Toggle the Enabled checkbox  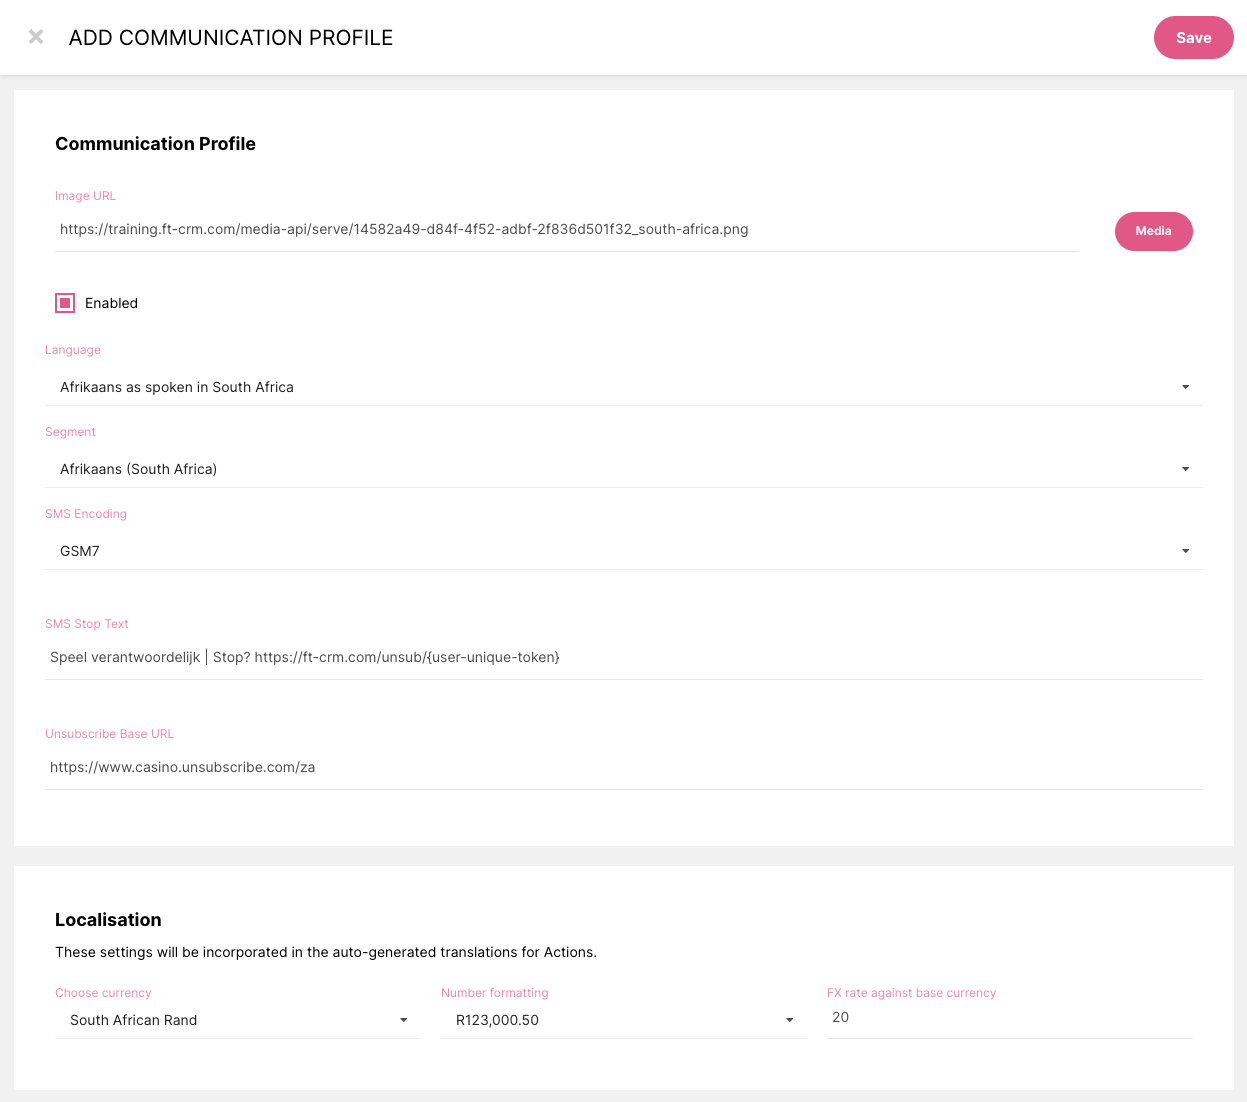pos(65,303)
